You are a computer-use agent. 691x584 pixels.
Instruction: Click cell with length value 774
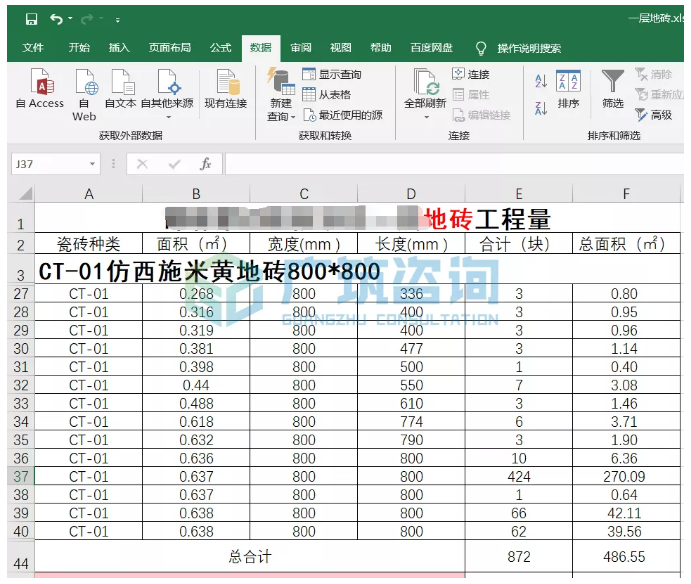[x=411, y=422]
